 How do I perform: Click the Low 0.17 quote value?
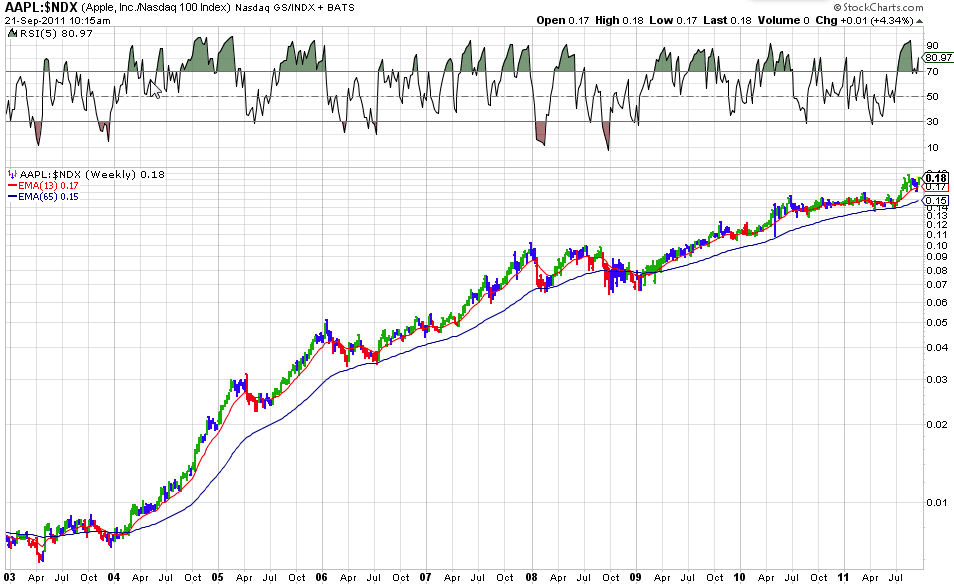click(673, 20)
